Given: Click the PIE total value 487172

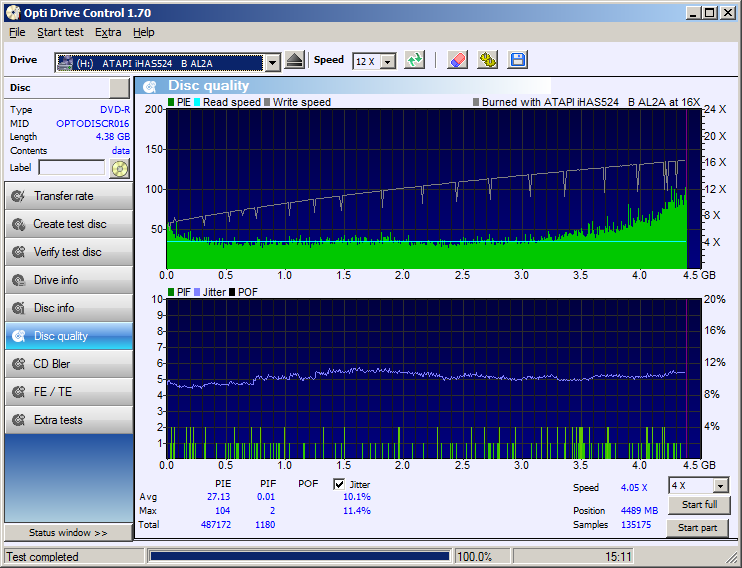Looking at the screenshot, I should point(216,524).
